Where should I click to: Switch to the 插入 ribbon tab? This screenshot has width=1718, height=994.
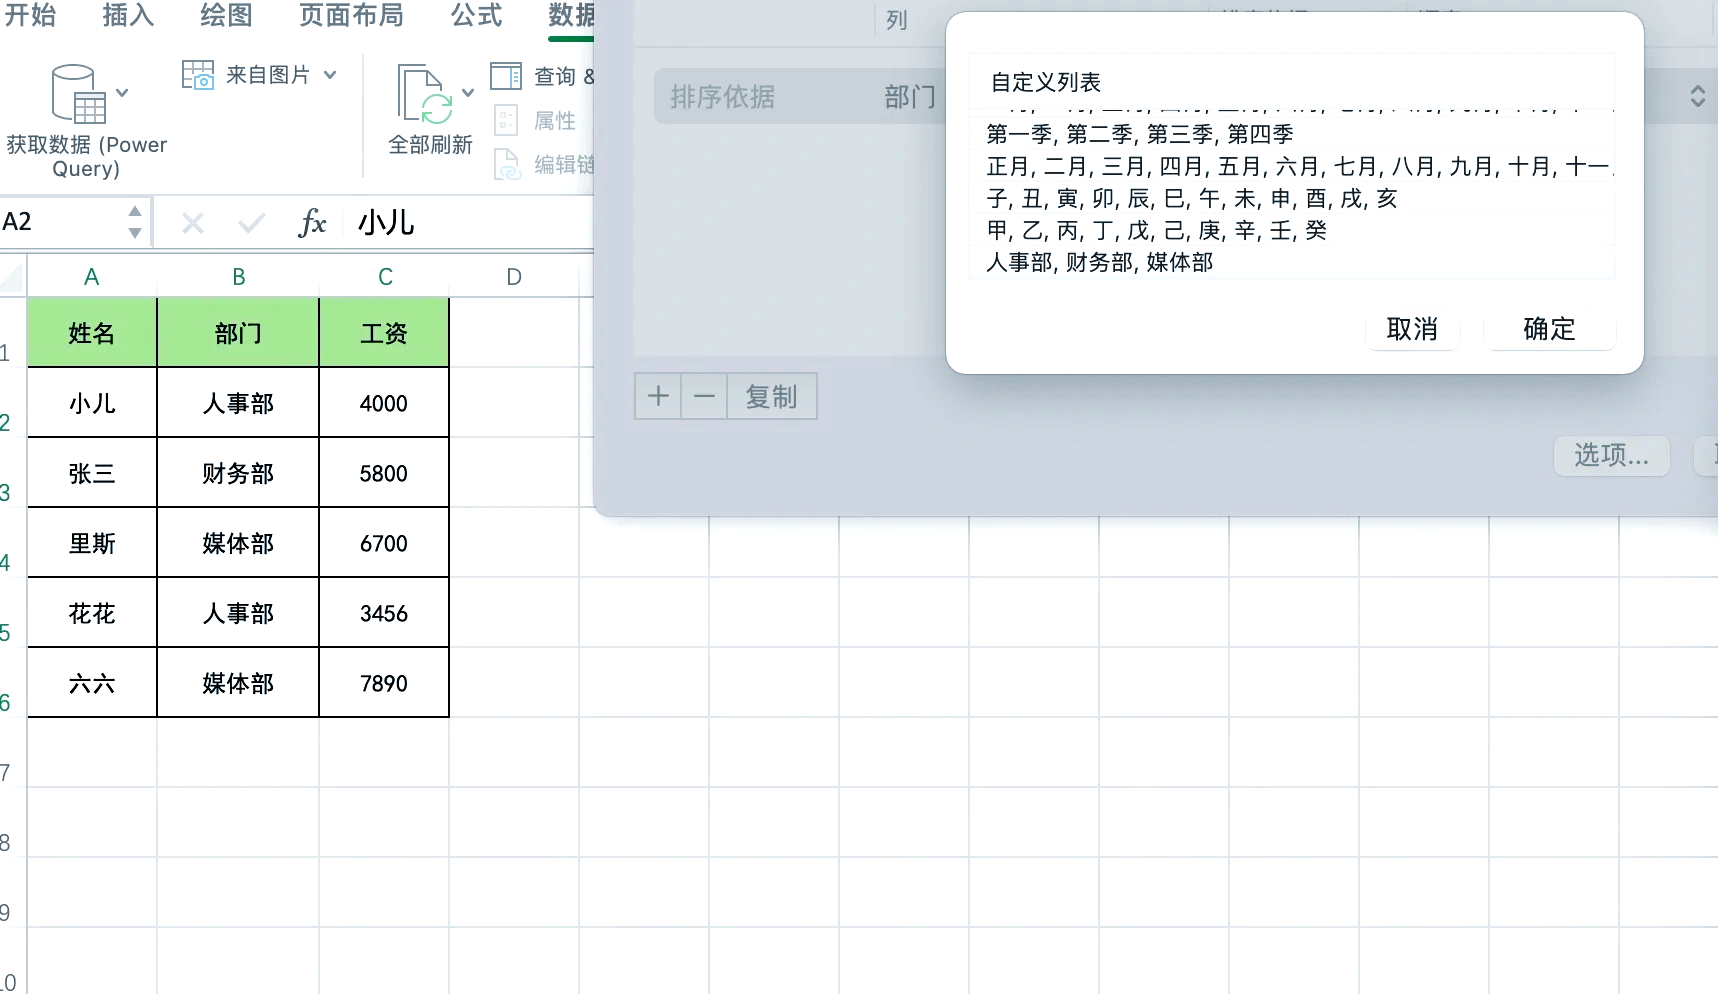point(127,16)
